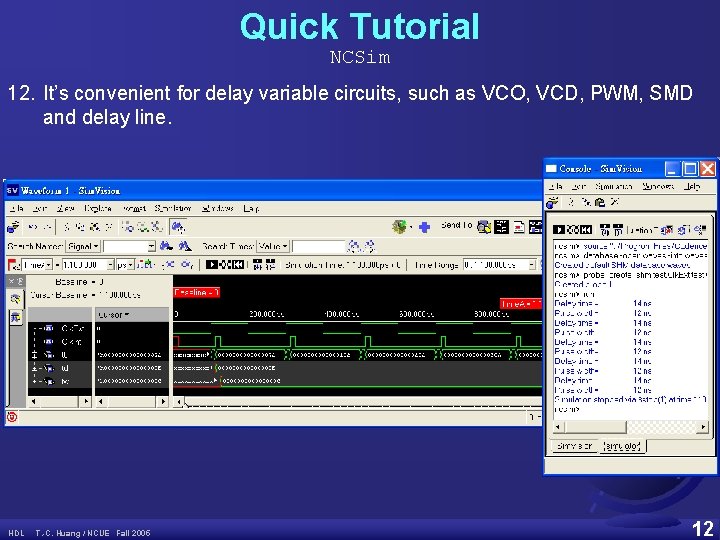This screenshot has height=540, width=720.
Task: Open Windows menu in Console window
Action: [x=658, y=186]
